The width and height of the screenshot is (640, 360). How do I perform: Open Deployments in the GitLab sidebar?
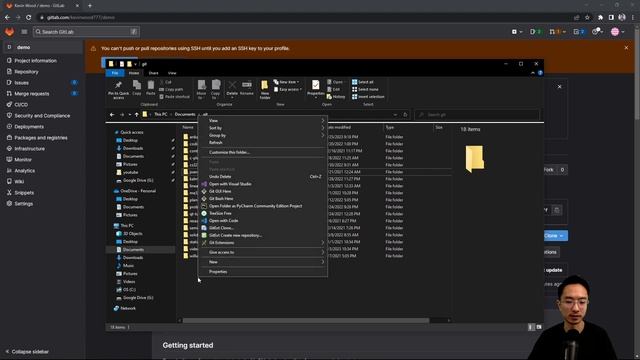(29, 127)
